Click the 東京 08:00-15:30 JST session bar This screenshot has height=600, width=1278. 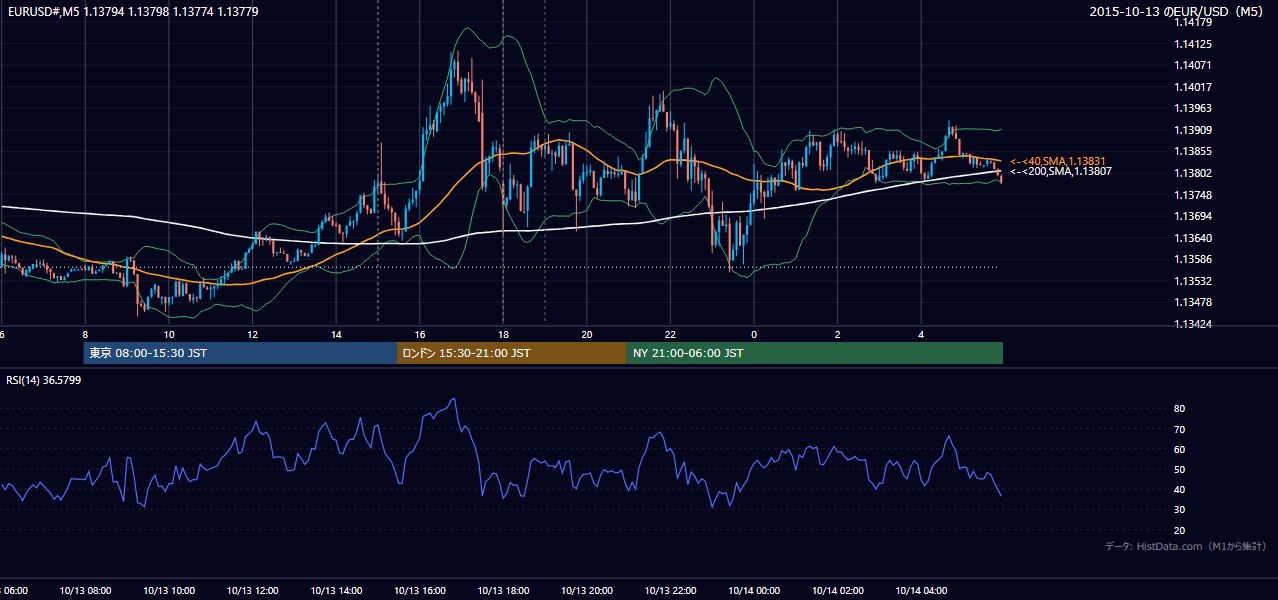click(240, 353)
